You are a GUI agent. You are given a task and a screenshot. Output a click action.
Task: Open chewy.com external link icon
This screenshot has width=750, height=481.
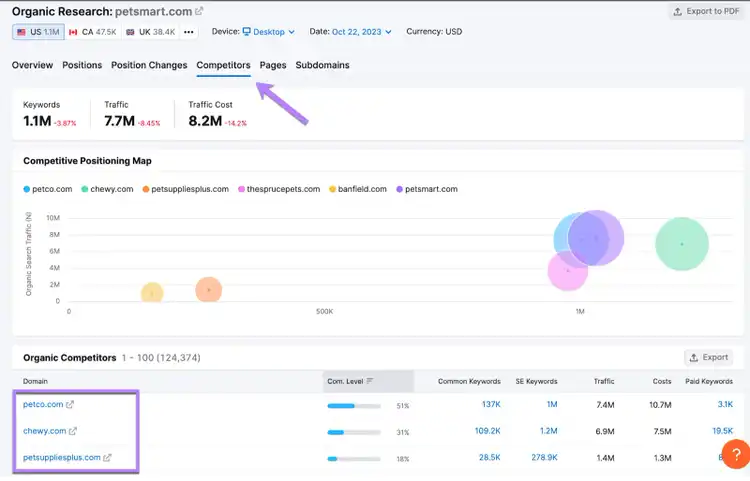[73, 431]
